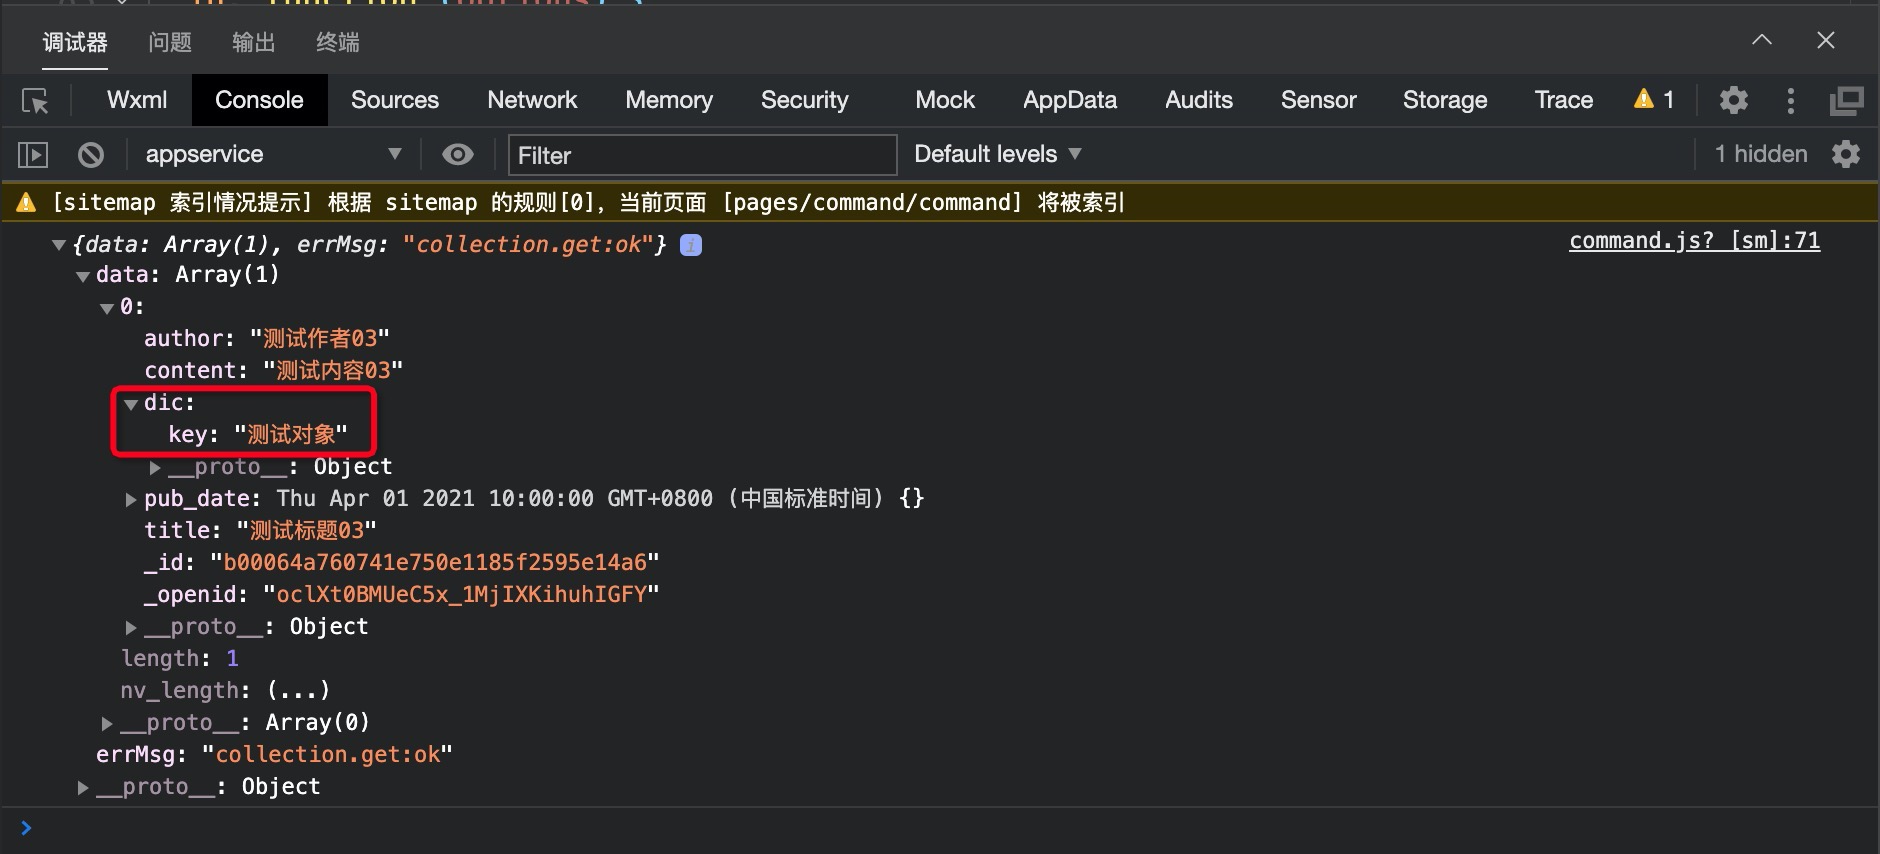Click the length: 1 property
The image size is (1880, 854).
pos(180,659)
